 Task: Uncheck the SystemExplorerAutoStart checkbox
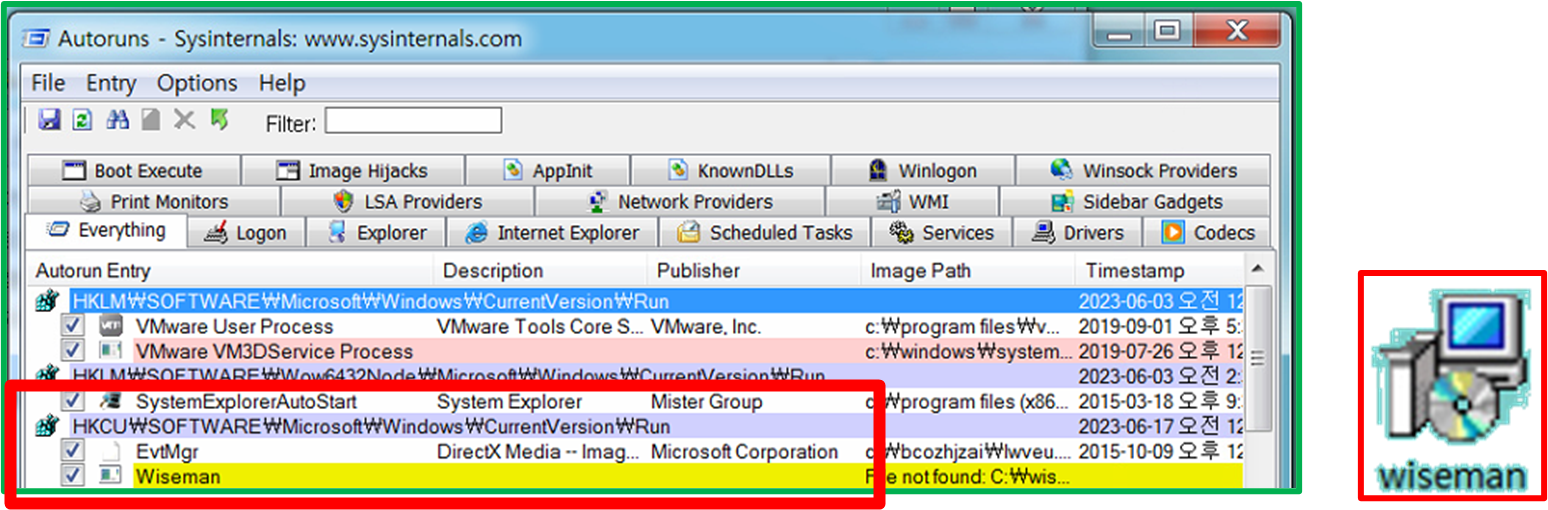[72, 401]
